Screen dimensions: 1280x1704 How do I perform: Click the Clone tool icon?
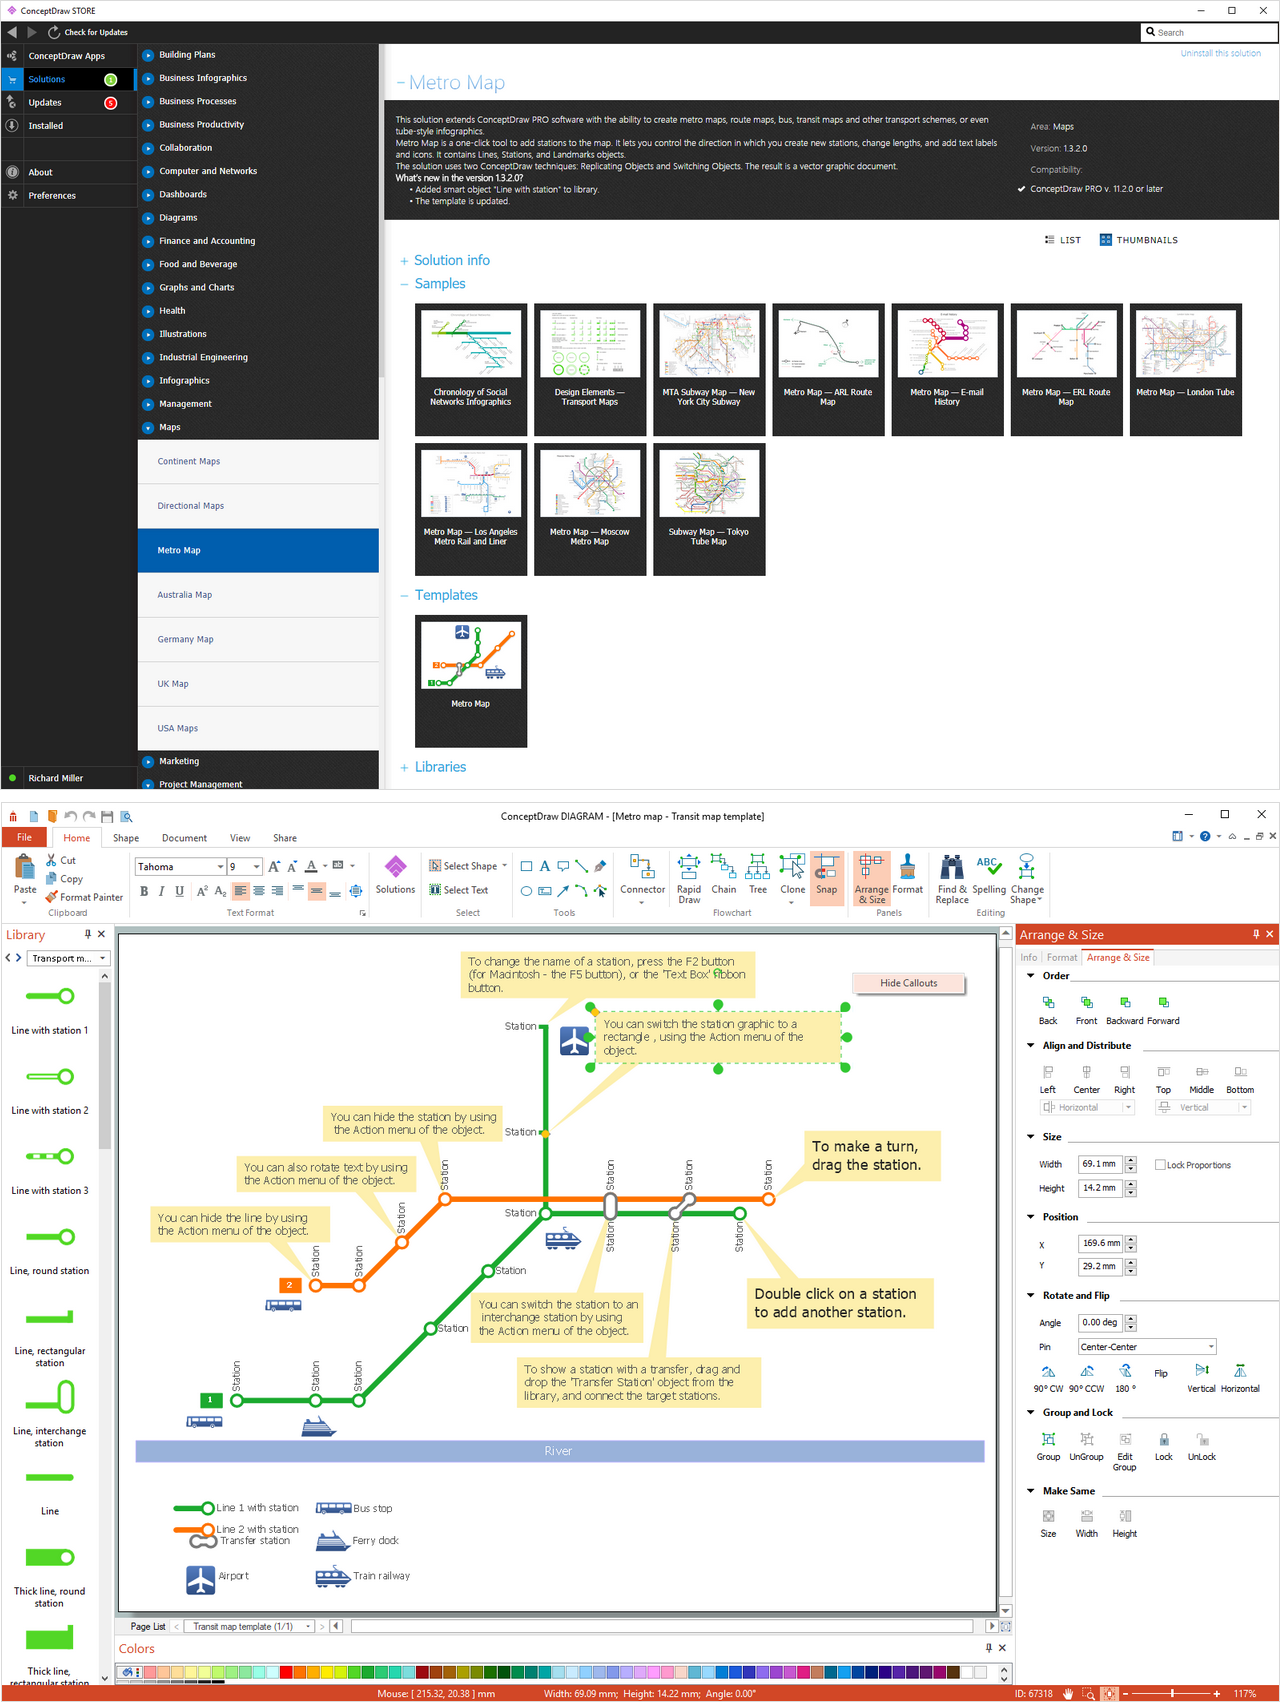click(x=792, y=867)
